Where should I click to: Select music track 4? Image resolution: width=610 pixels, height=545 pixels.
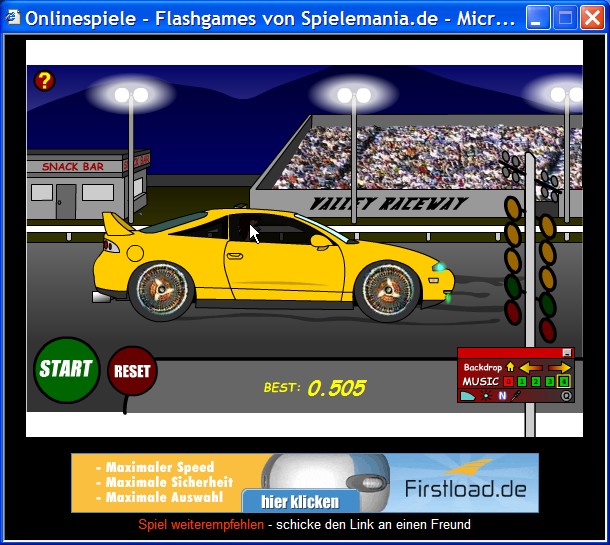[x=564, y=381]
